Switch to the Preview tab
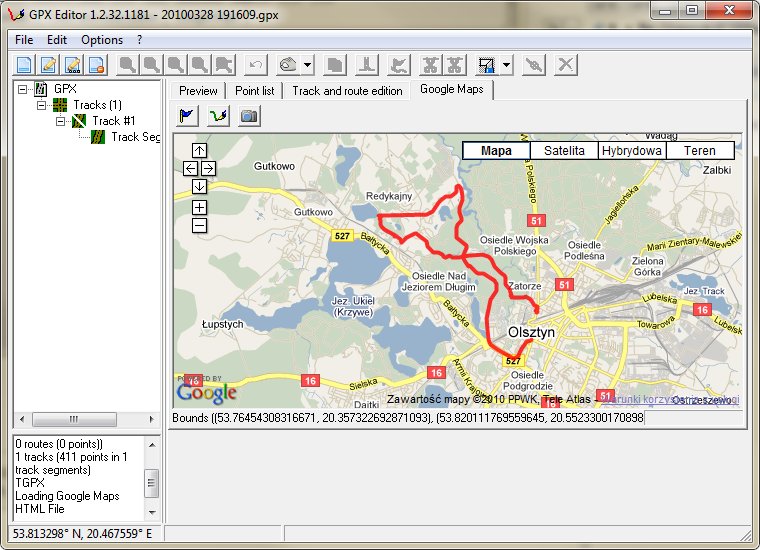 tap(198, 91)
